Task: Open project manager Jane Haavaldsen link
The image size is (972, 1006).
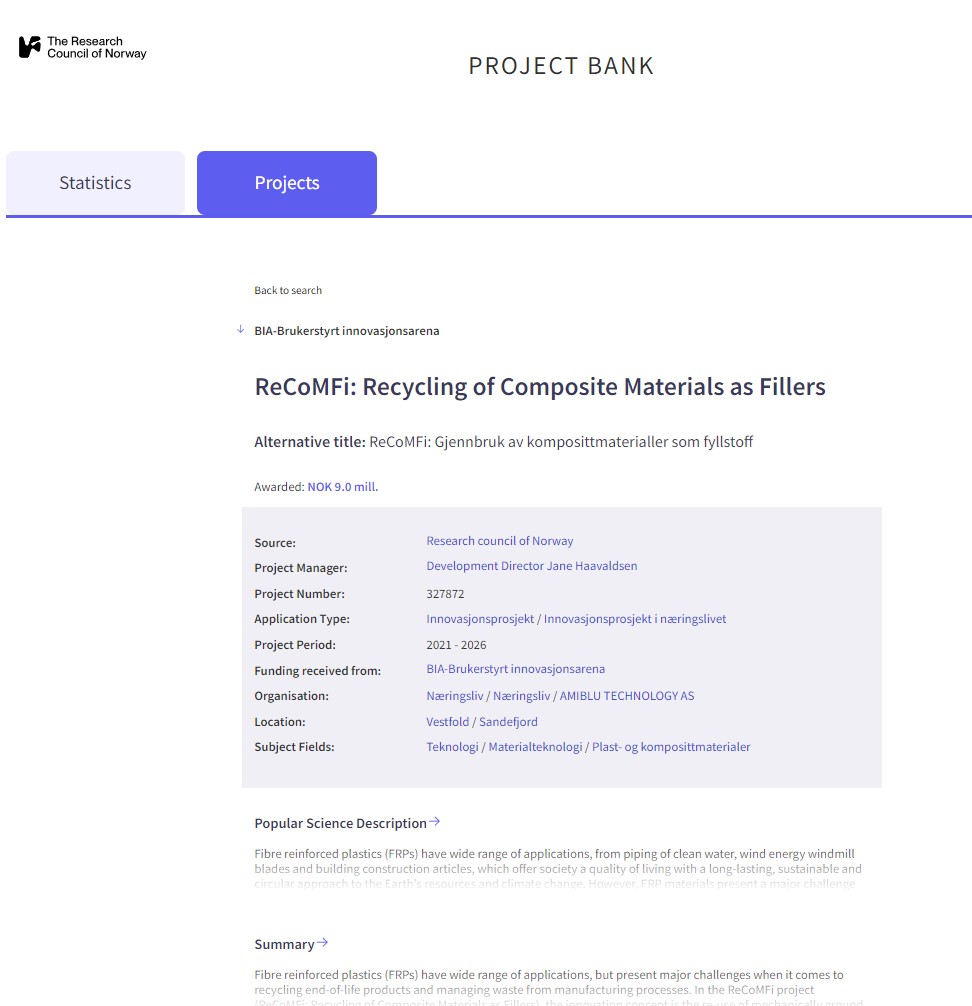Action: [x=532, y=566]
